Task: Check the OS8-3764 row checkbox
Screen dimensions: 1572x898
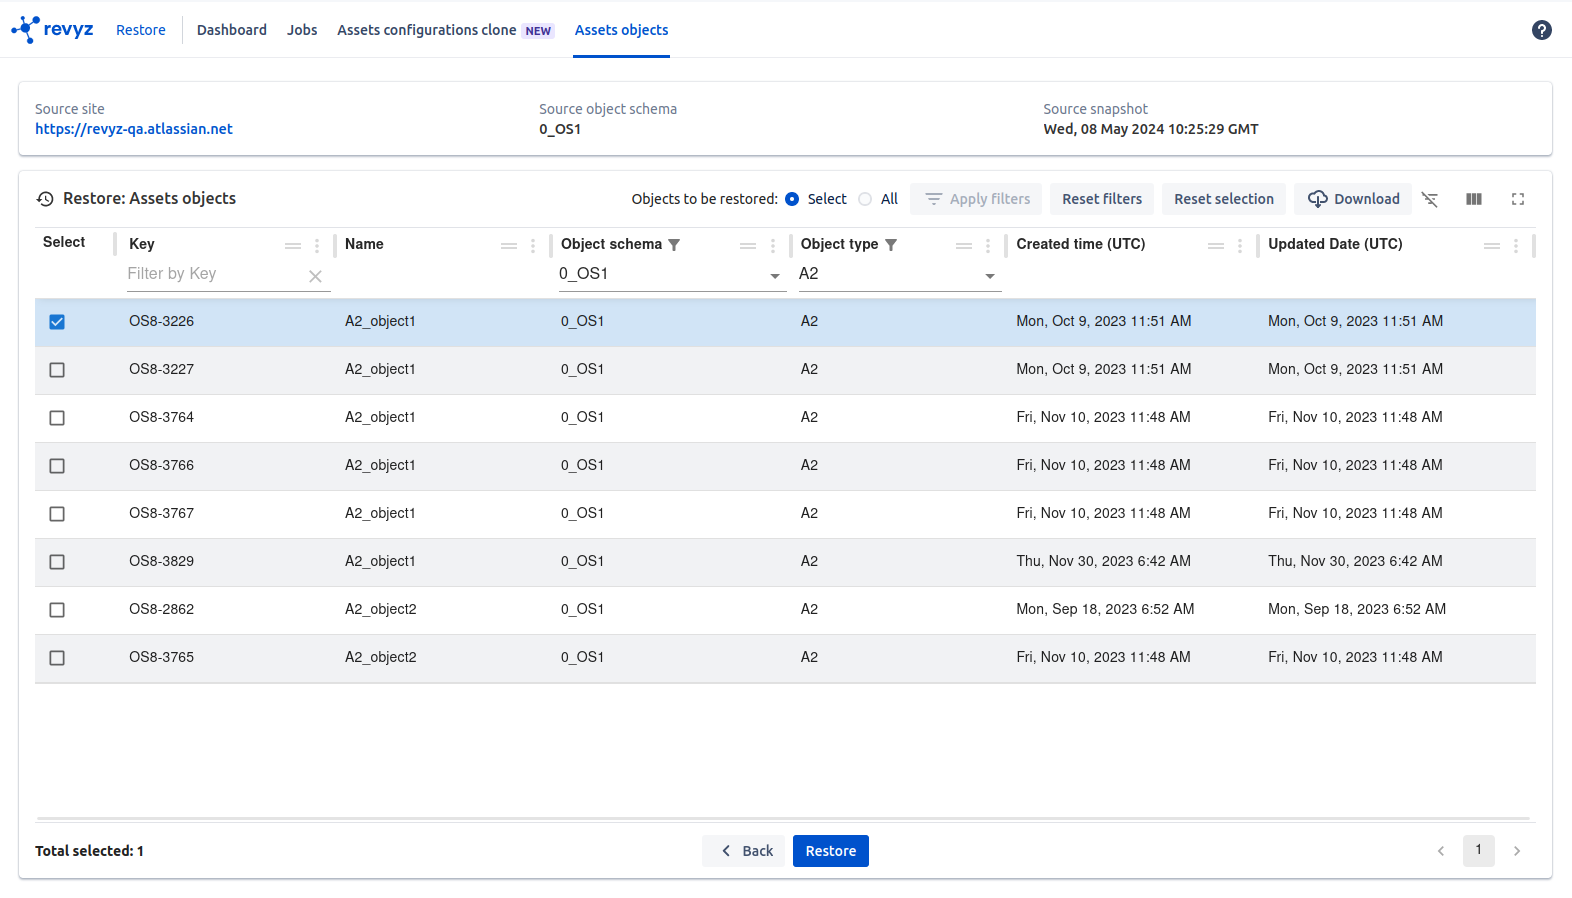Action: (x=57, y=418)
